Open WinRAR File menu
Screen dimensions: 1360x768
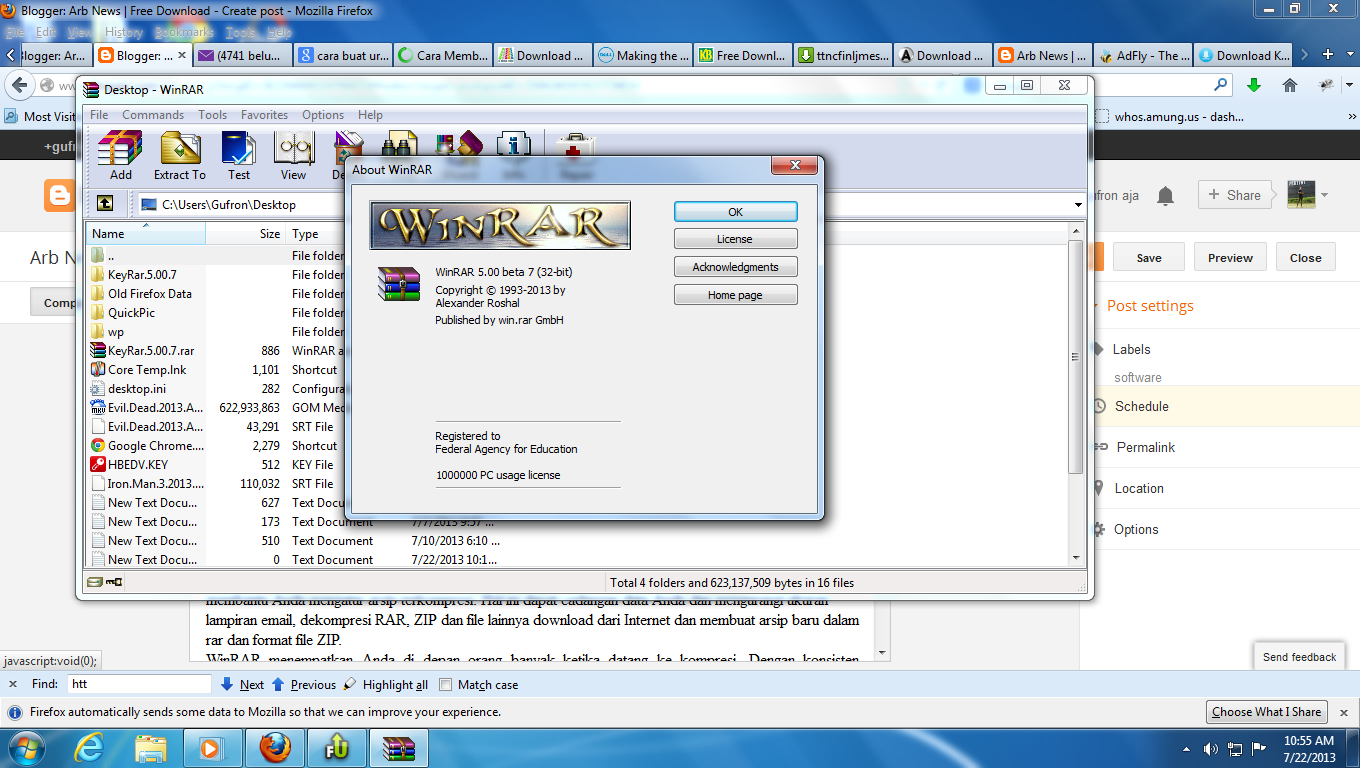(x=99, y=115)
